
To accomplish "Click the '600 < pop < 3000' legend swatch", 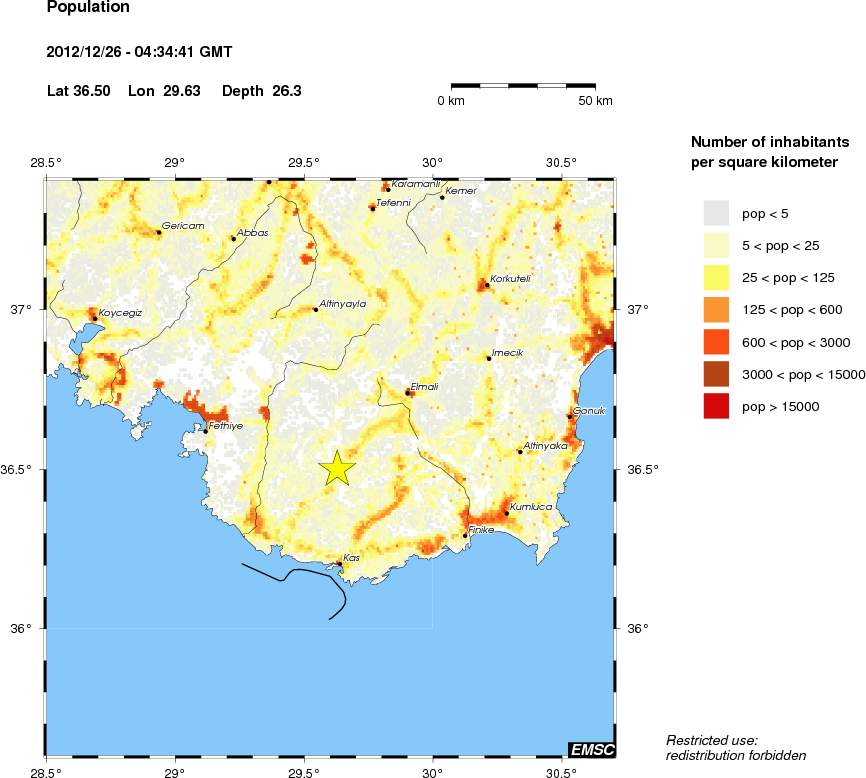I will pyautogui.click(x=716, y=342).
